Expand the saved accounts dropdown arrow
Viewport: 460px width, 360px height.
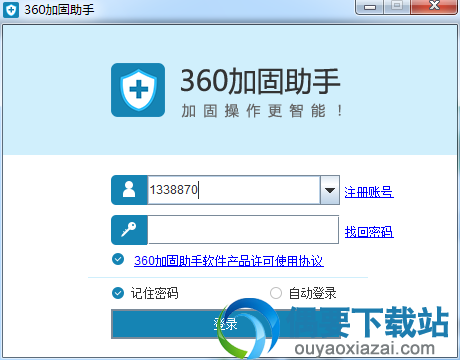point(330,190)
